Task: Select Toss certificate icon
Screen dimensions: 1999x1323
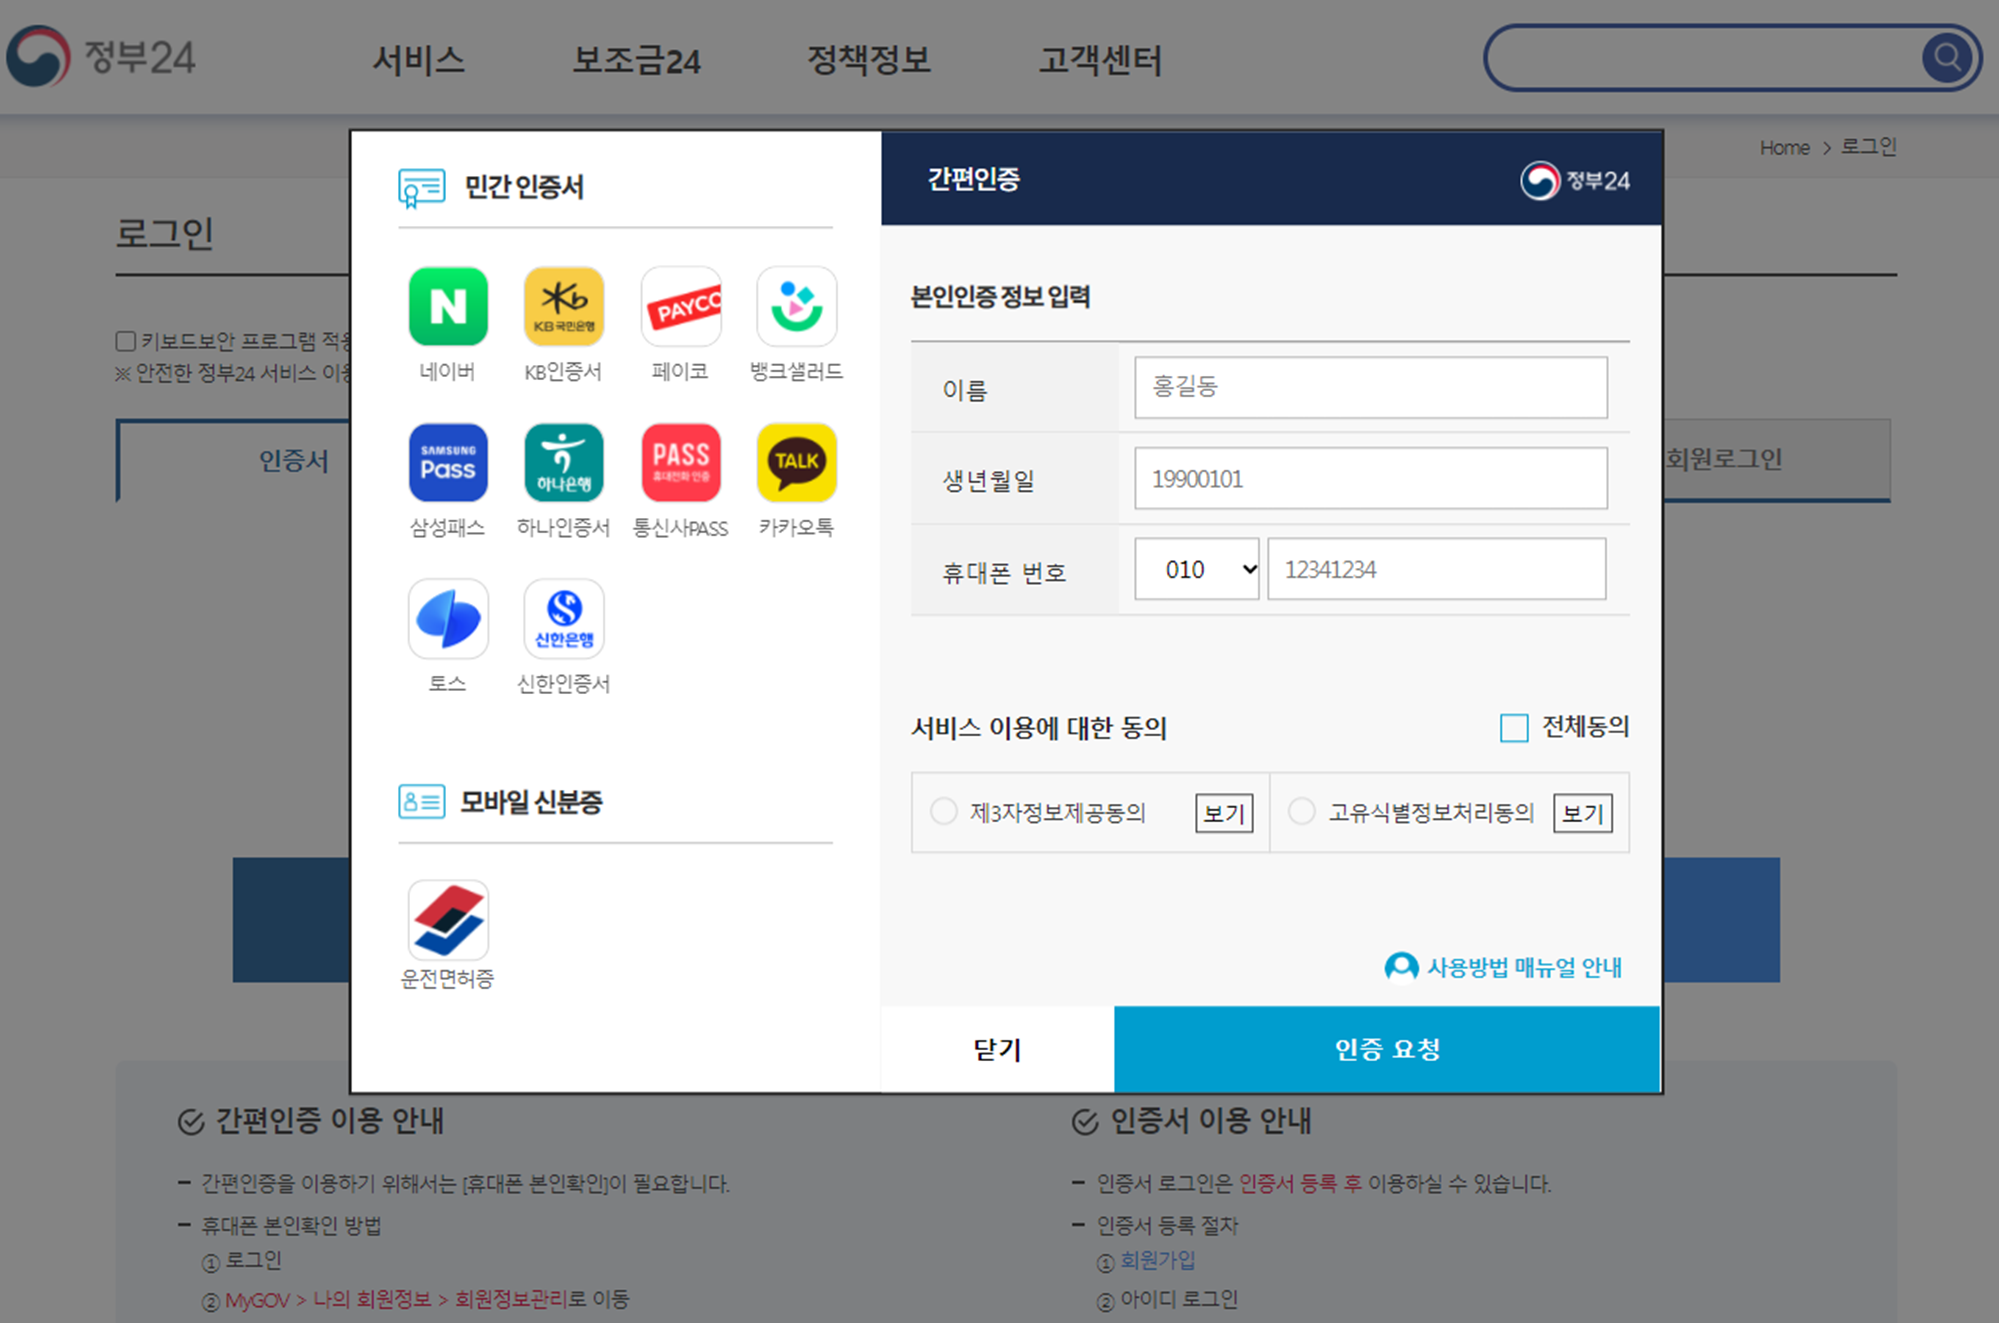Action: pyautogui.click(x=447, y=618)
